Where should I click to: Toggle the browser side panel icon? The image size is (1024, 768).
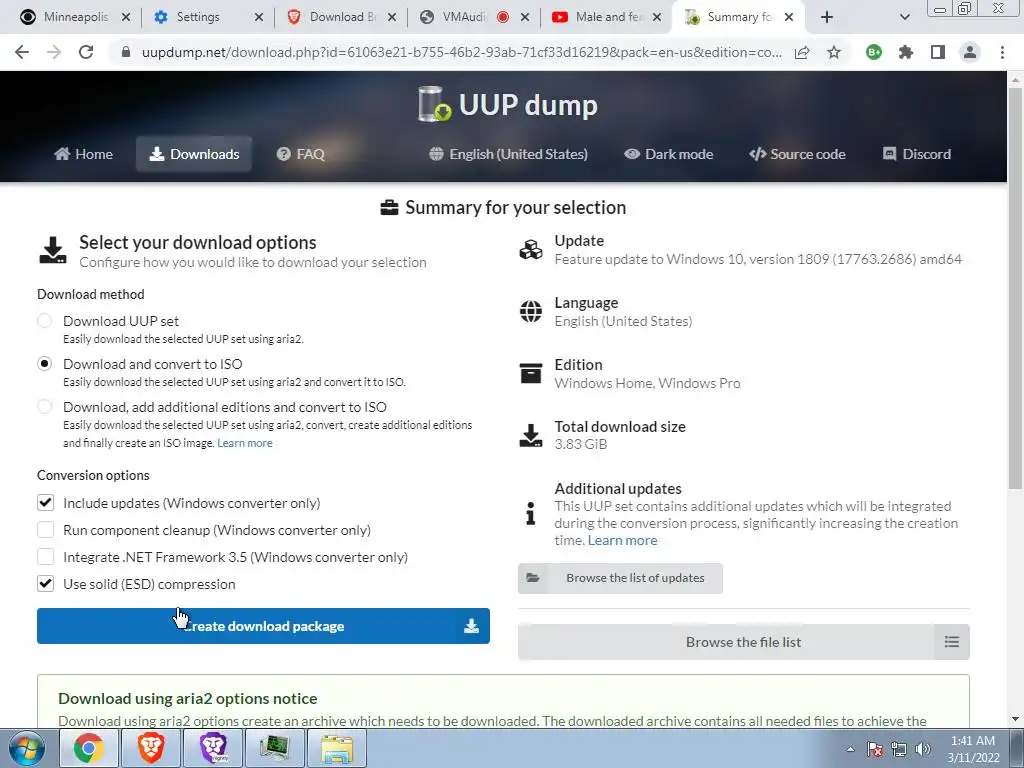click(937, 52)
